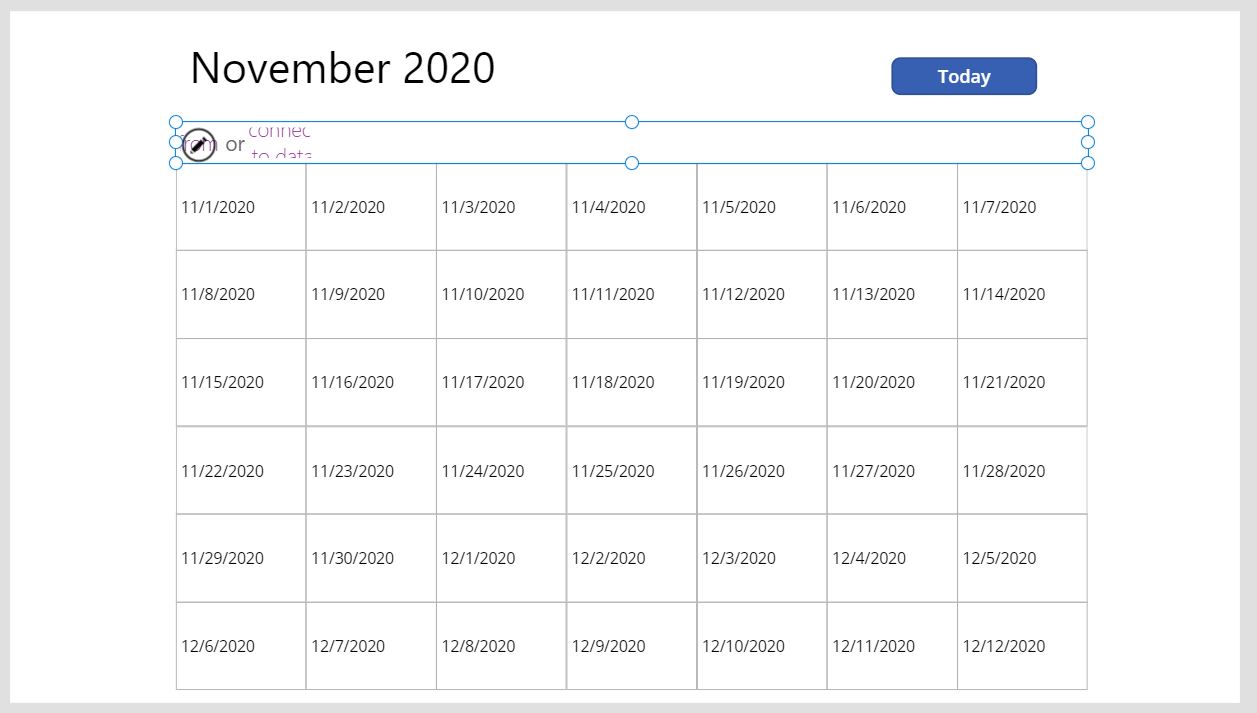1257x713 pixels.
Task: Select the 11/15/2020 calendar cell
Action: point(240,382)
